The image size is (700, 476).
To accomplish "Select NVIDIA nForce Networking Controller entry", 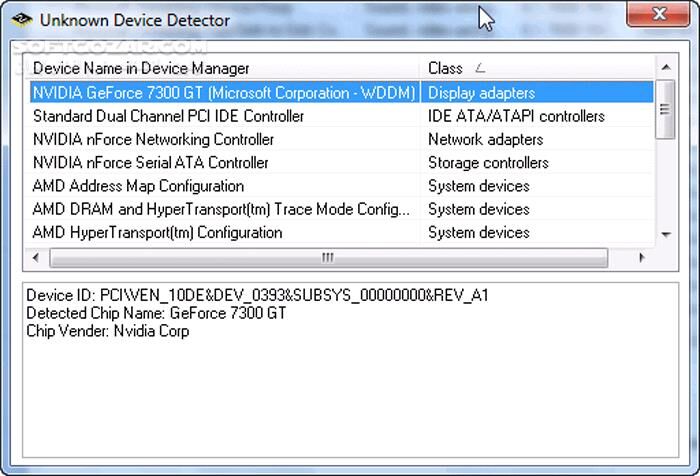I will coord(153,139).
